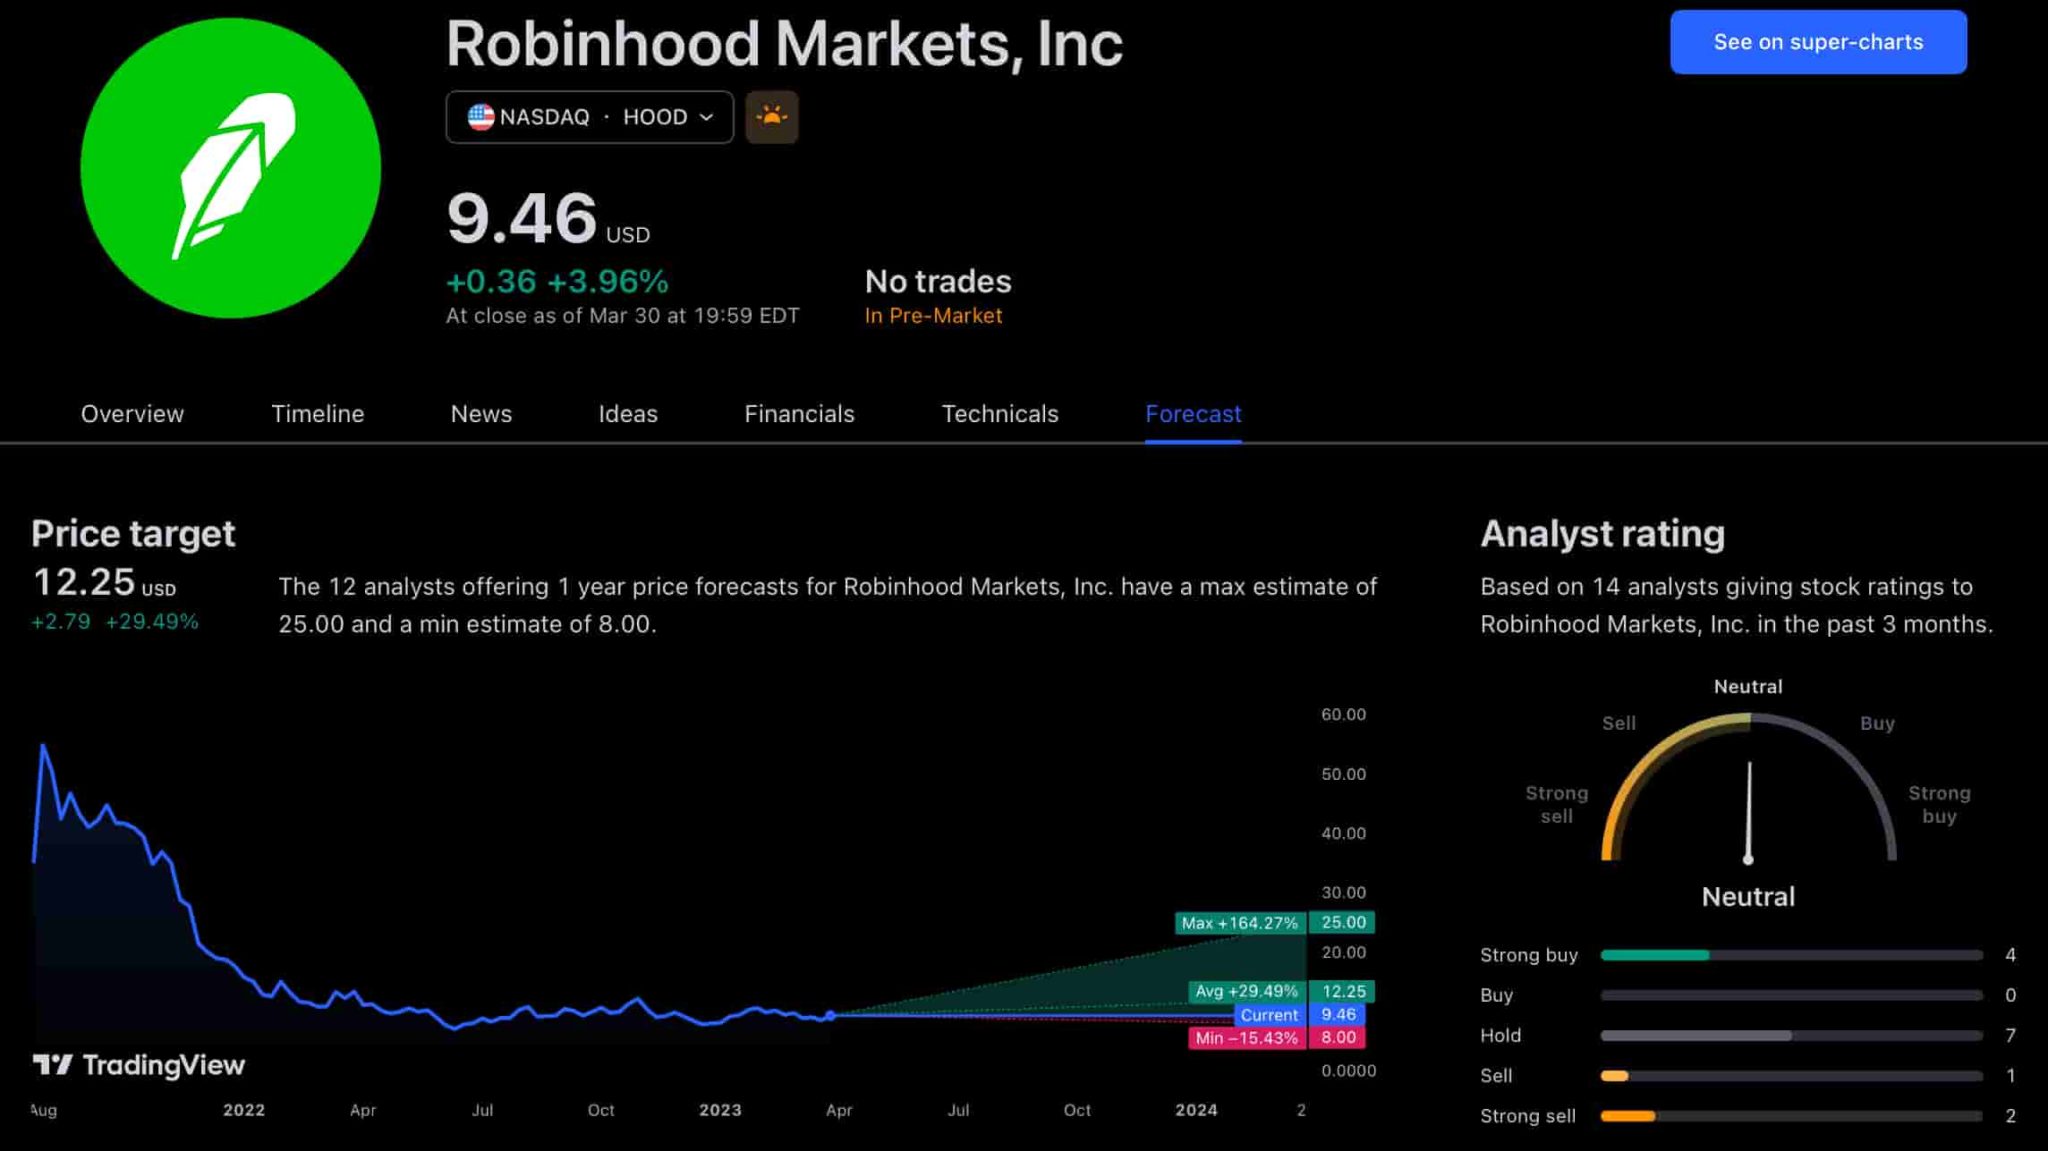This screenshot has width=2048, height=1151.
Task: Click the Forecast tab
Action: pyautogui.click(x=1193, y=414)
